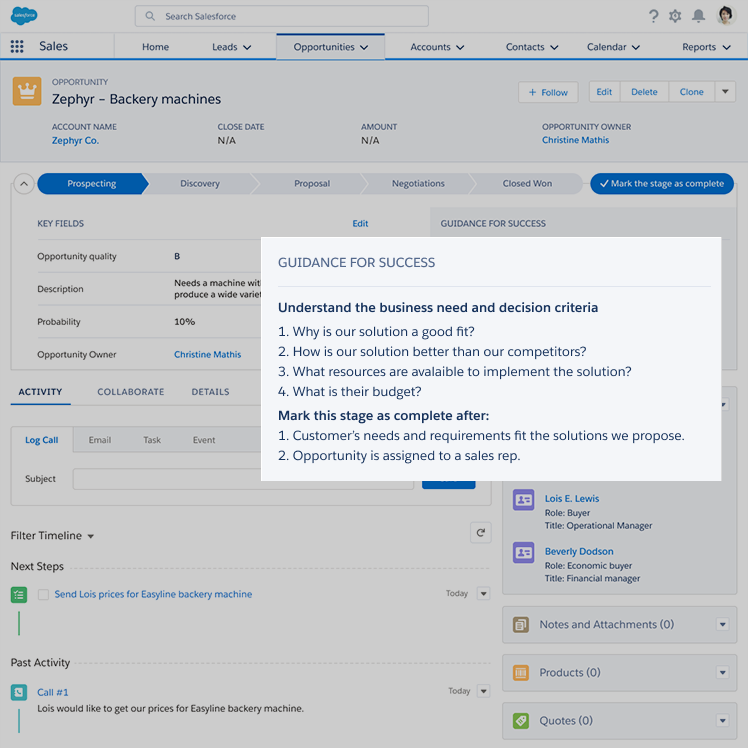
Task: Select the Prospecting stage in path
Action: point(92,184)
